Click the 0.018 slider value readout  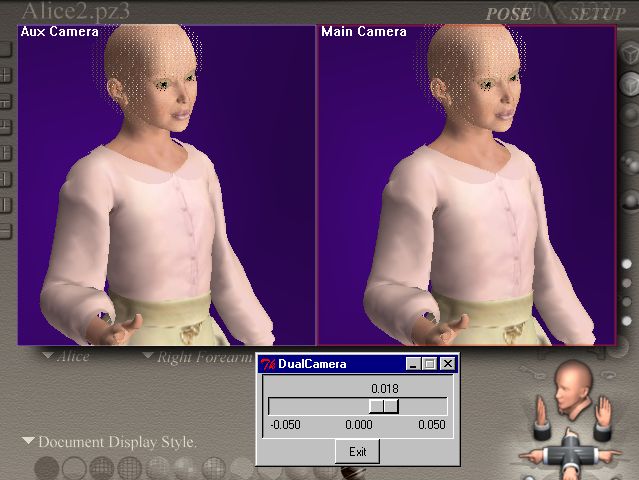(385, 389)
